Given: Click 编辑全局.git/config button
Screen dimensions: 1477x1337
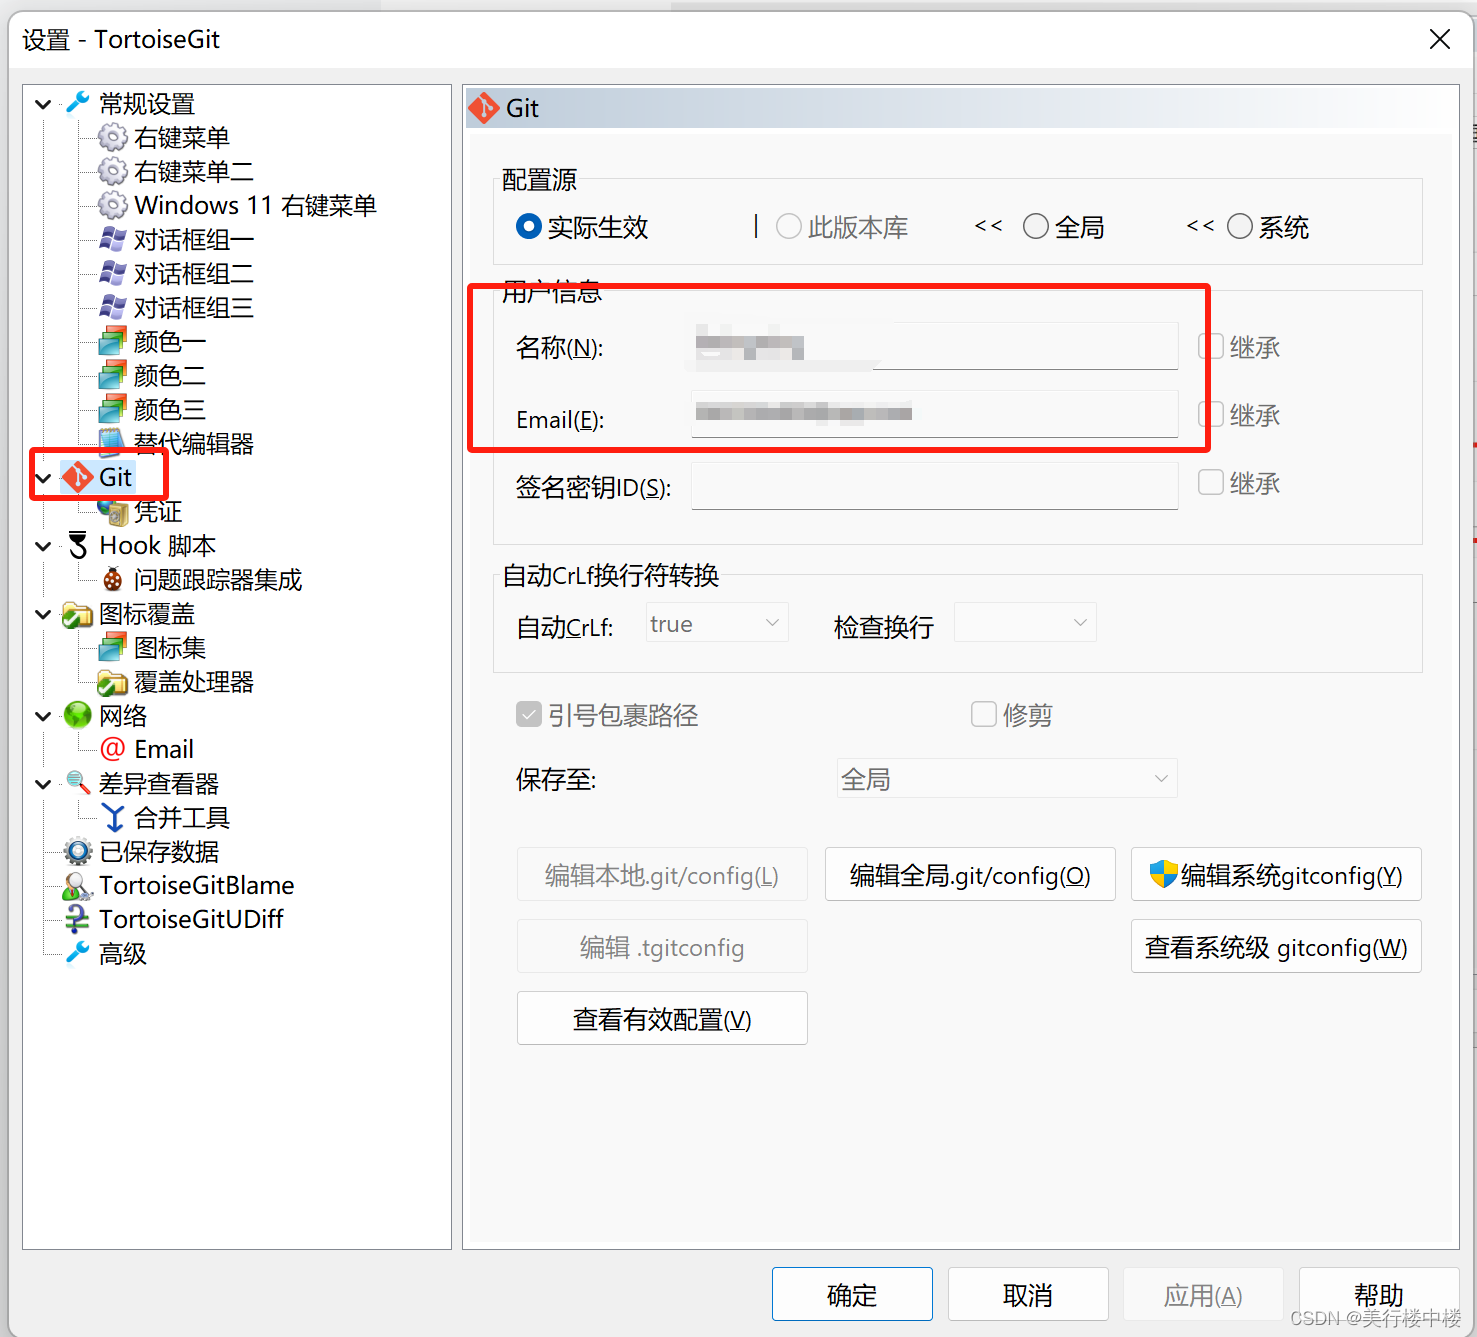Looking at the screenshot, I should pyautogui.click(x=970, y=875).
